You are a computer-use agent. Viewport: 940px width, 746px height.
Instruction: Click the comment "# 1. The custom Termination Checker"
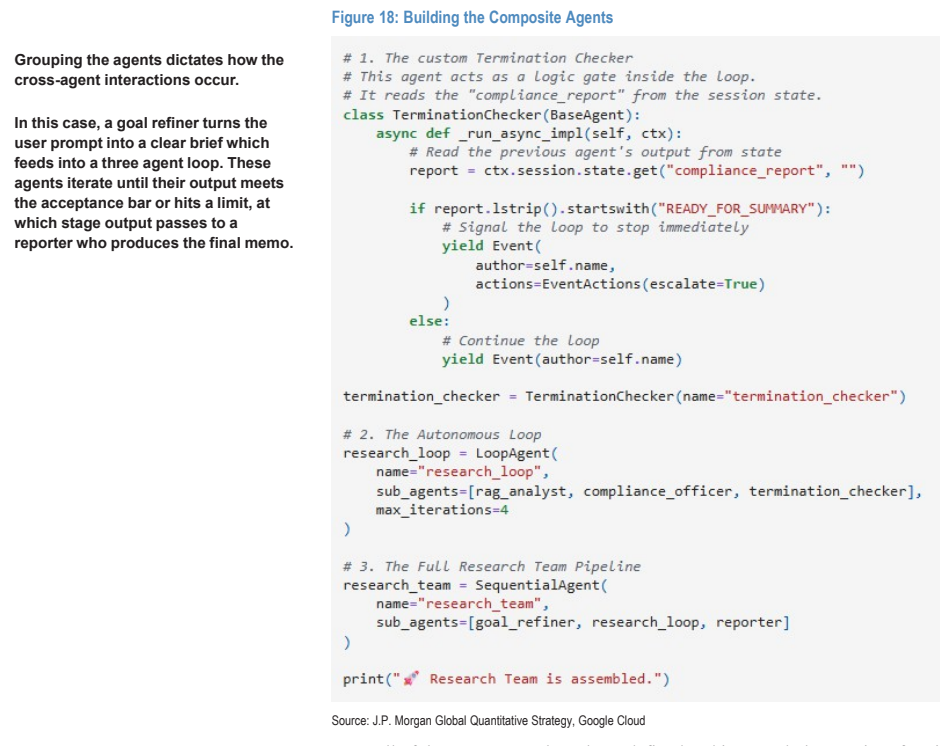[x=488, y=58]
